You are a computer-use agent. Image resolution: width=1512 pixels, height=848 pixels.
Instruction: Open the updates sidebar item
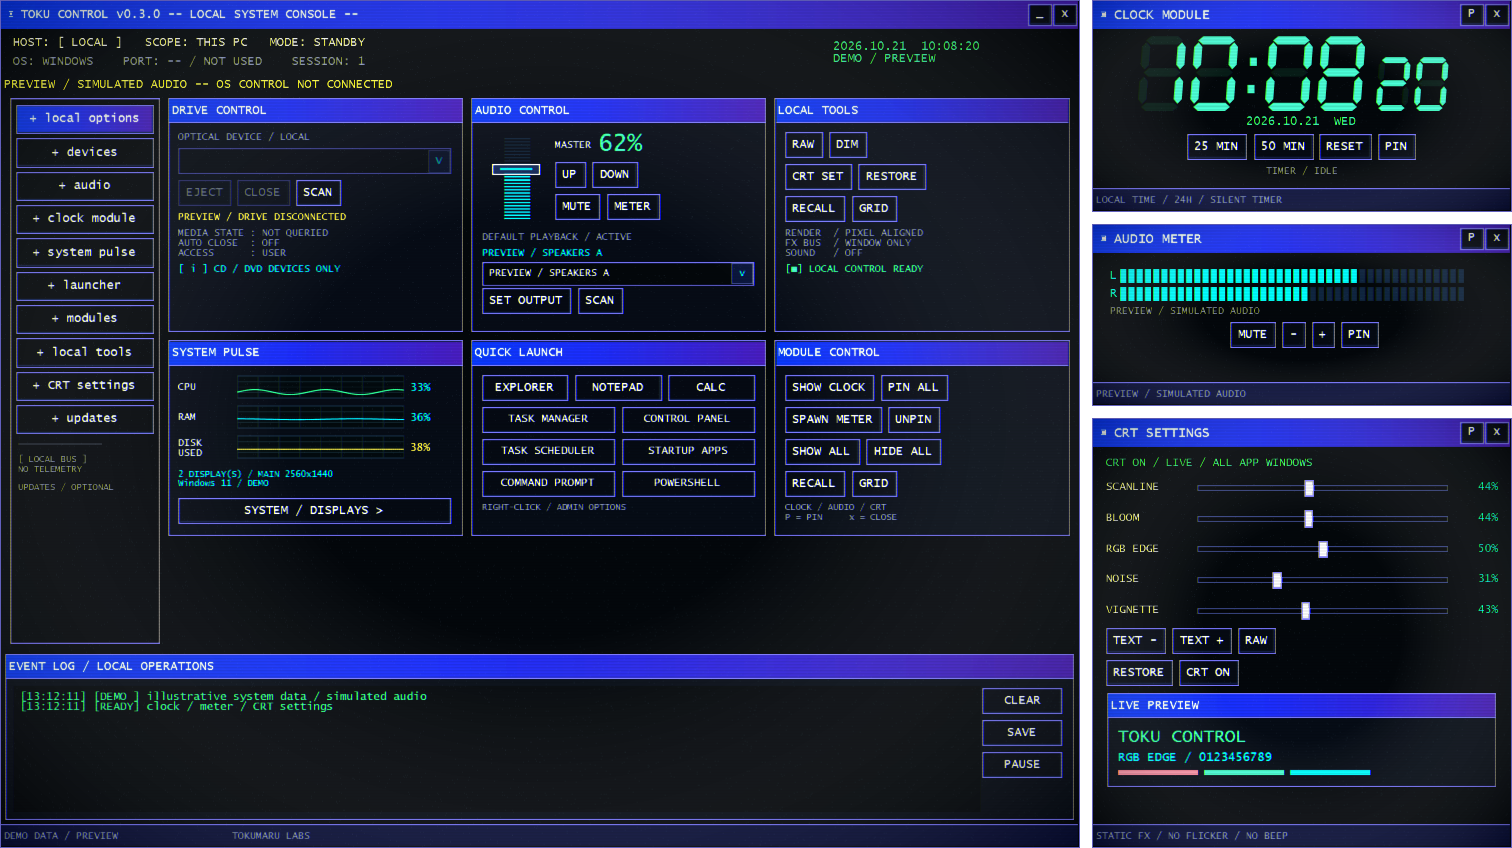click(85, 418)
